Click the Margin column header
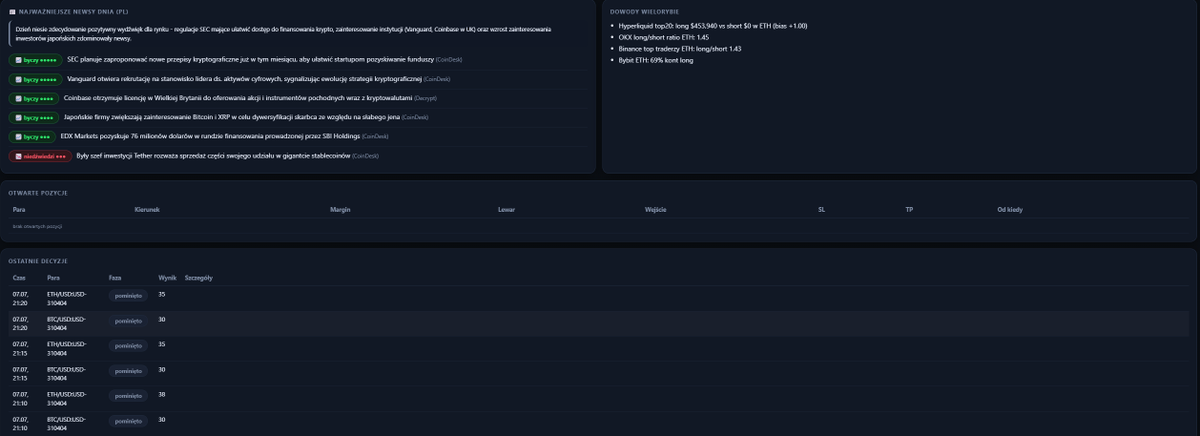 pyautogui.click(x=339, y=210)
